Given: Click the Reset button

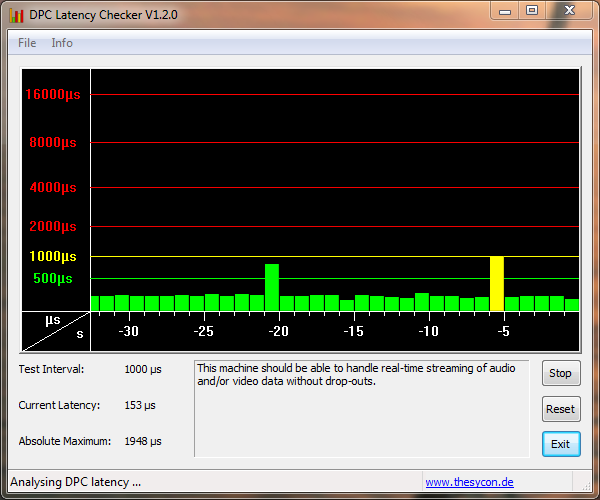Looking at the screenshot, I should pos(561,409).
